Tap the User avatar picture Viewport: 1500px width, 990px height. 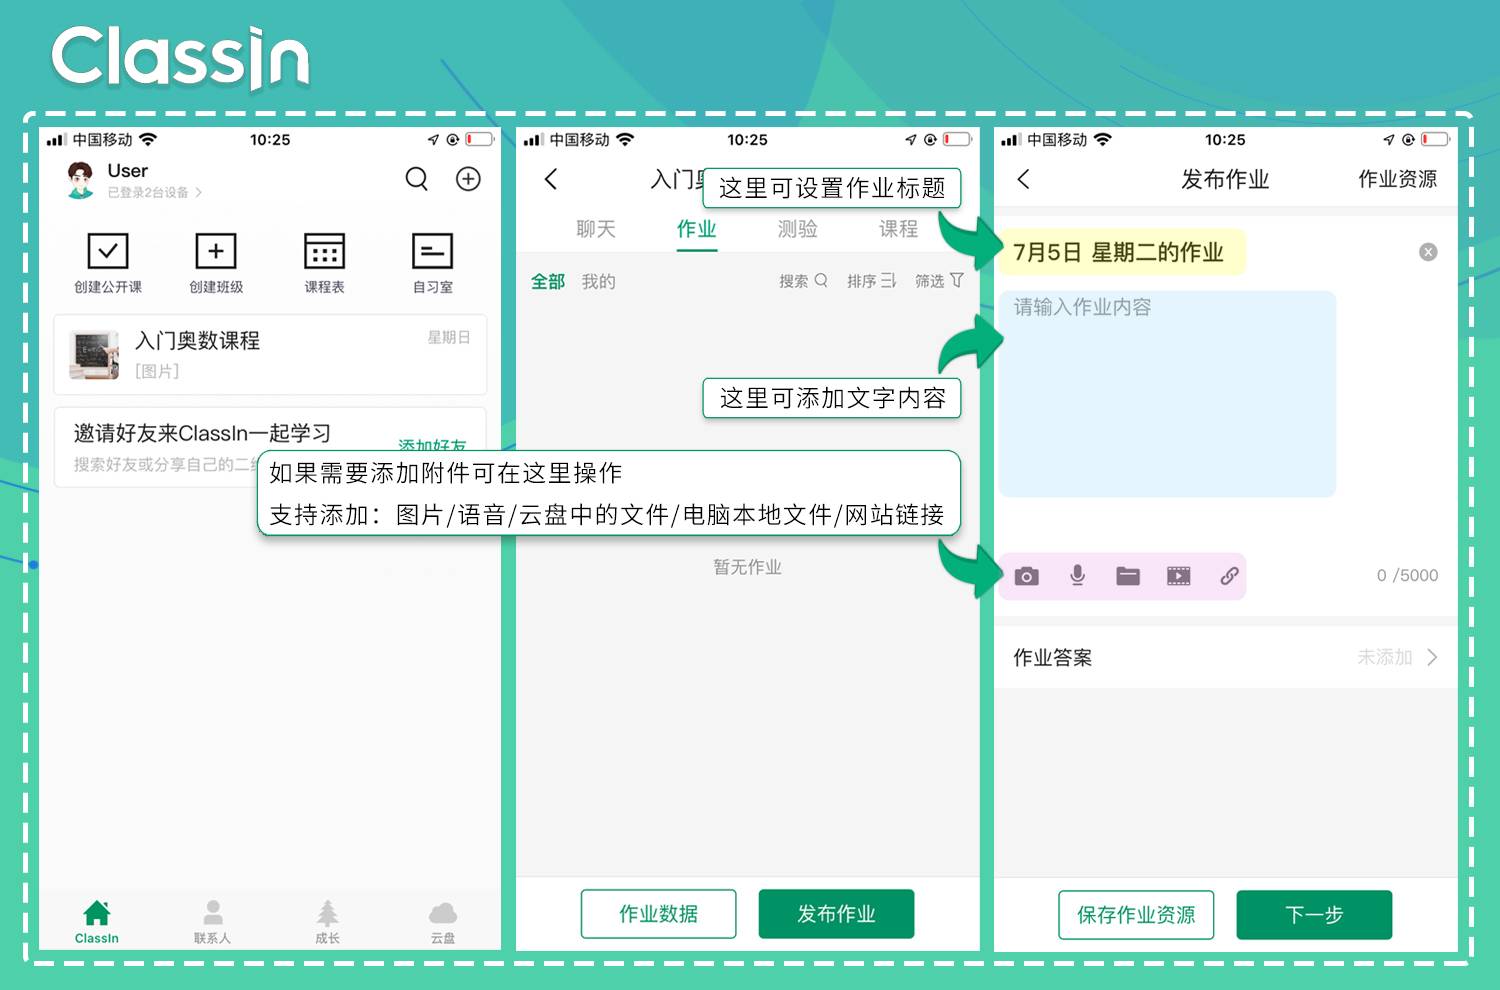click(81, 180)
